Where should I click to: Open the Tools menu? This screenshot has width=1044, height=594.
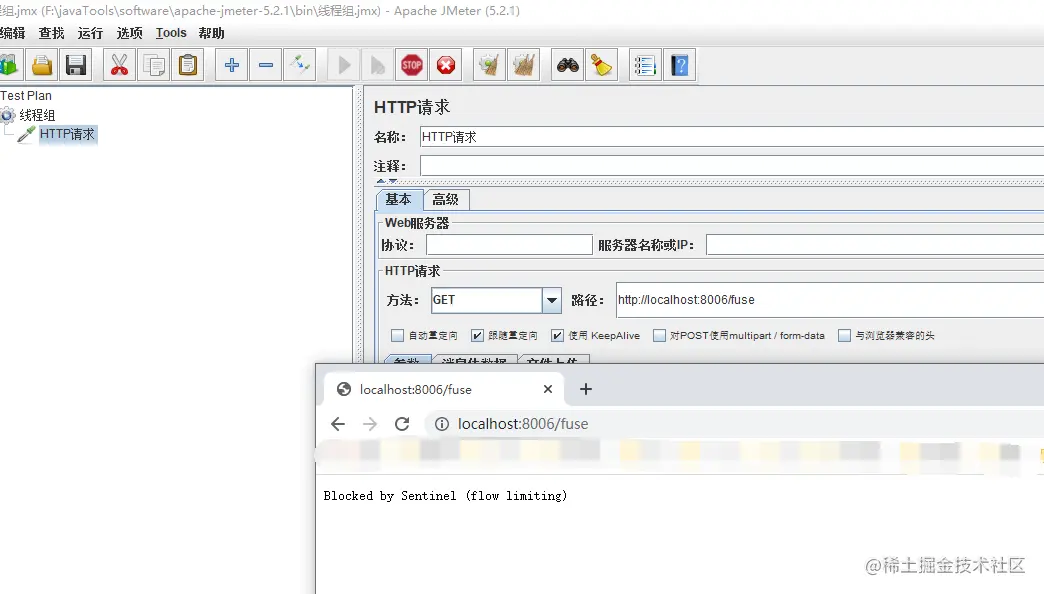click(171, 33)
